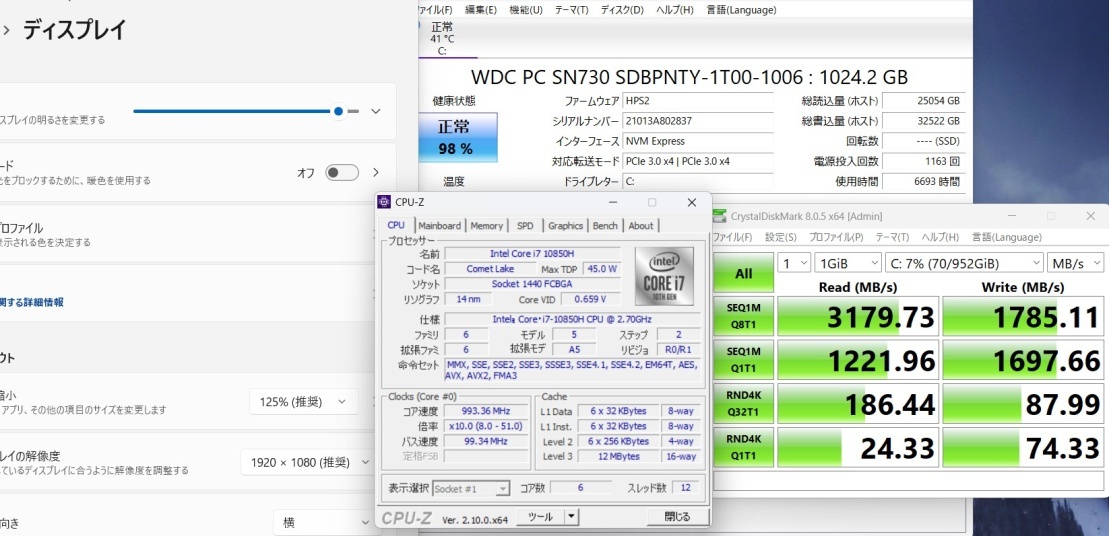The width and height of the screenshot is (1109, 536).
Task: Open the ツール dropdown arrow in CPU-Z
Action: 571,517
